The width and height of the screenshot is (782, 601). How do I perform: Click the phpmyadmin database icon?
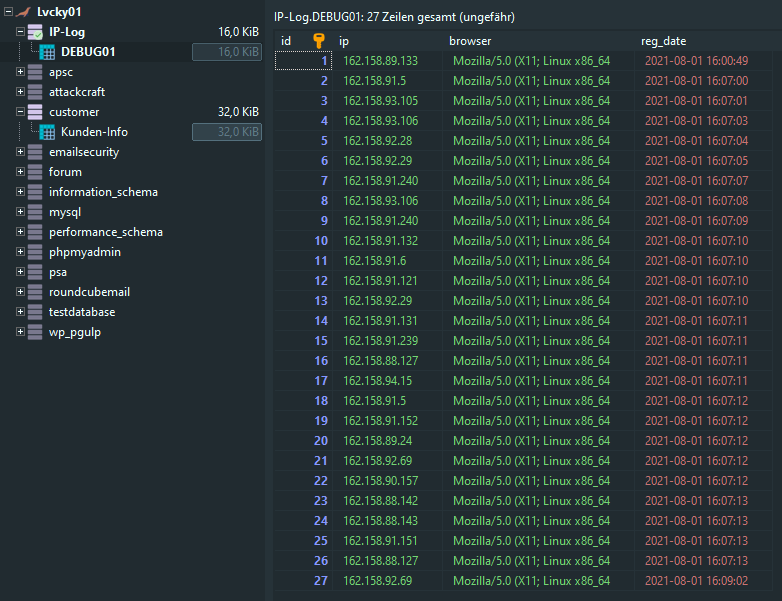point(35,252)
